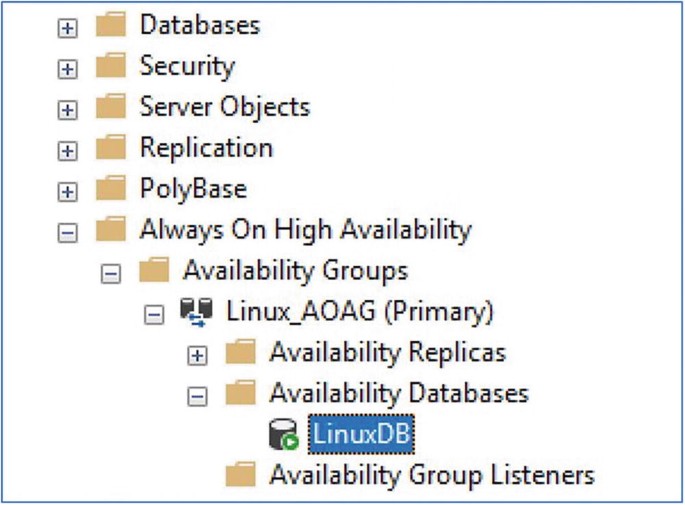This screenshot has width=685, height=505.
Task: Click the LinuxDB database icon
Action: point(284,435)
